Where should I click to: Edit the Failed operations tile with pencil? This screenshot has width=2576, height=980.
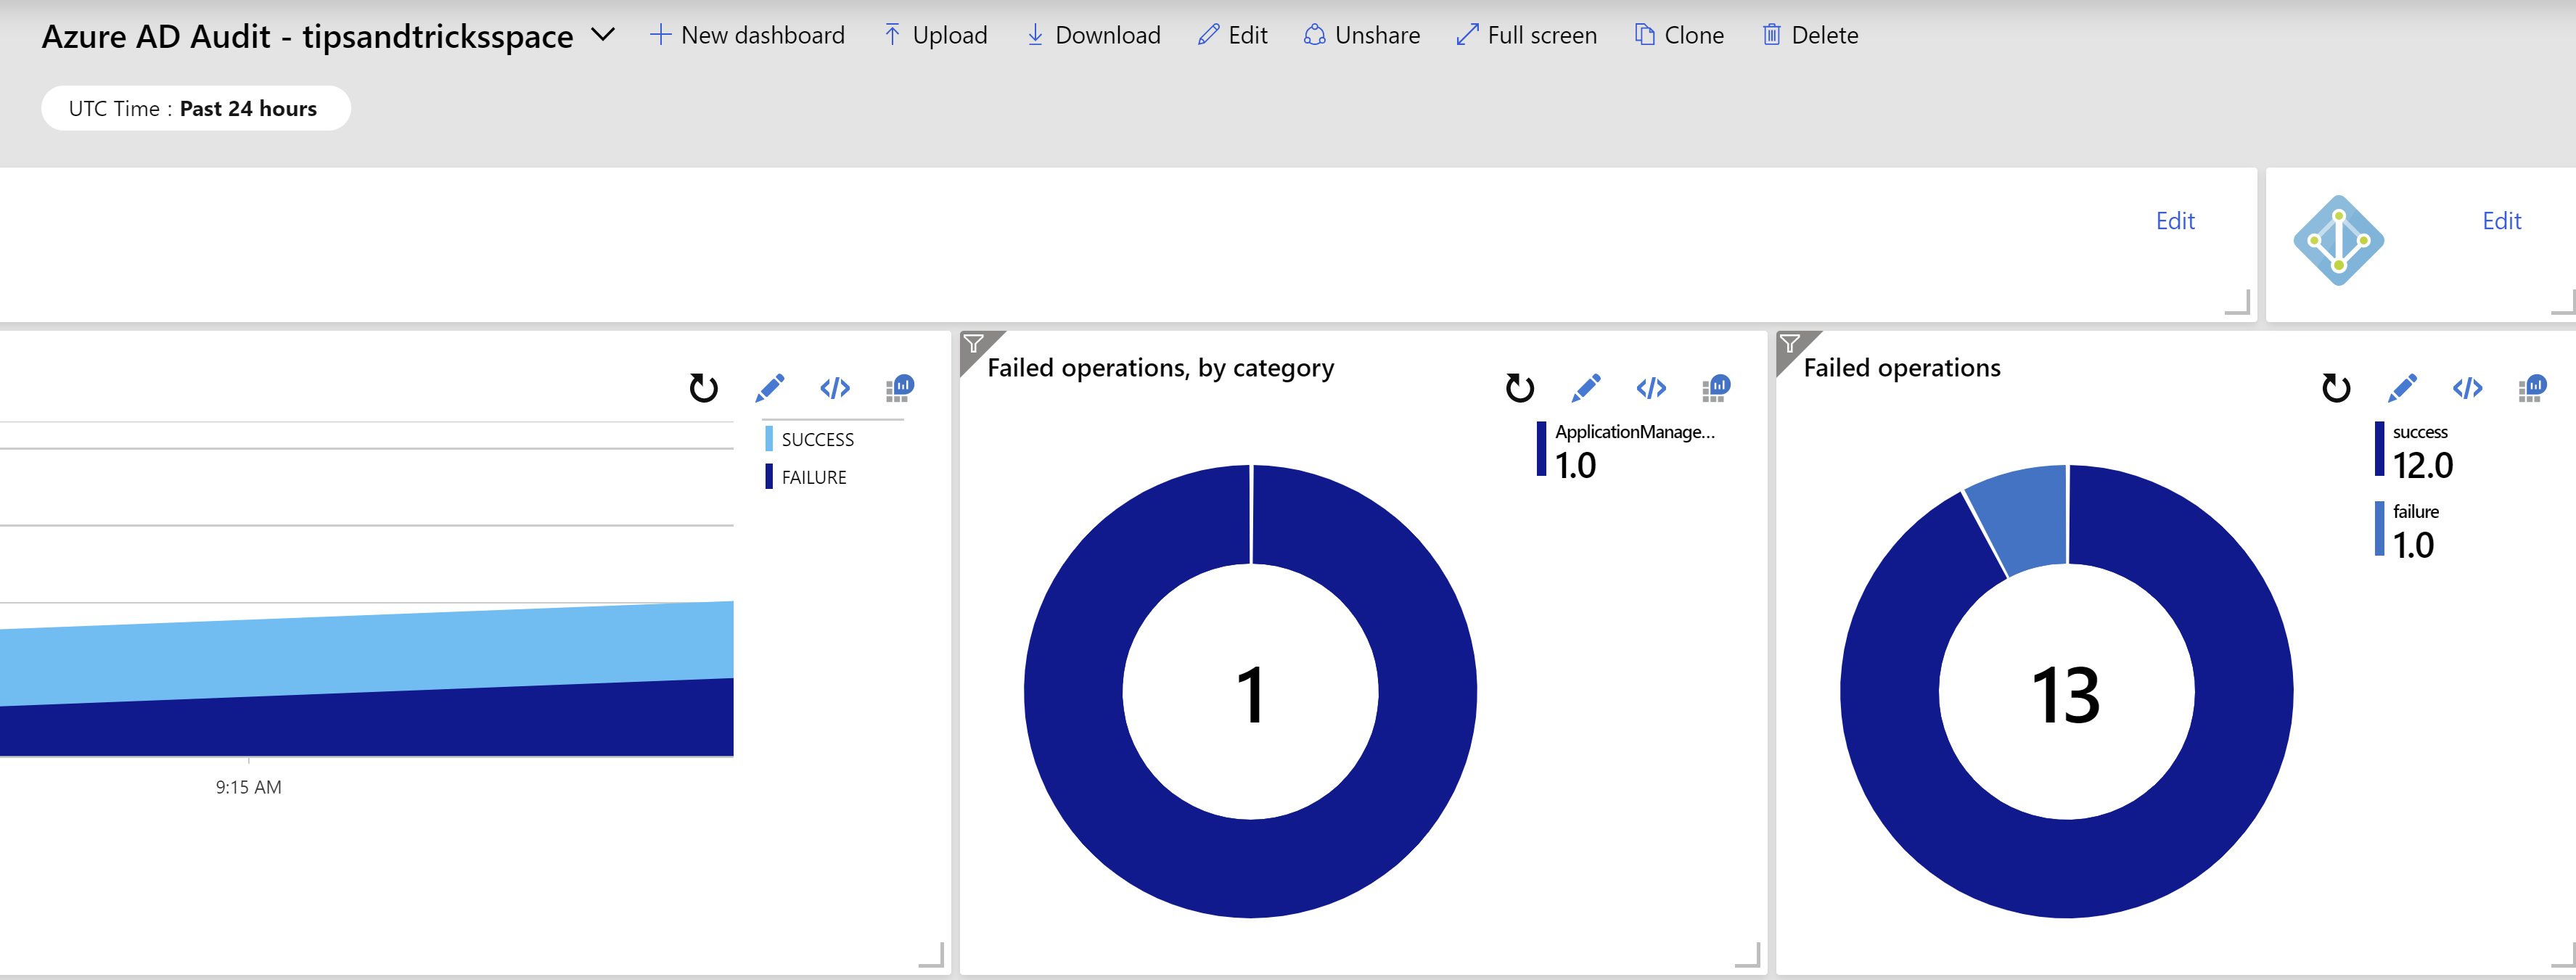tap(2402, 388)
